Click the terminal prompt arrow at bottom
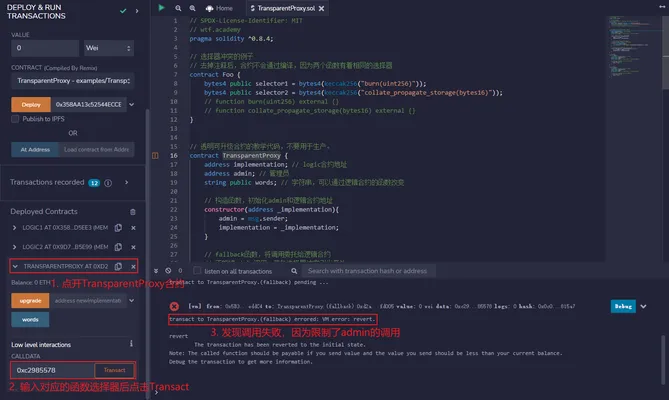 coord(156,391)
